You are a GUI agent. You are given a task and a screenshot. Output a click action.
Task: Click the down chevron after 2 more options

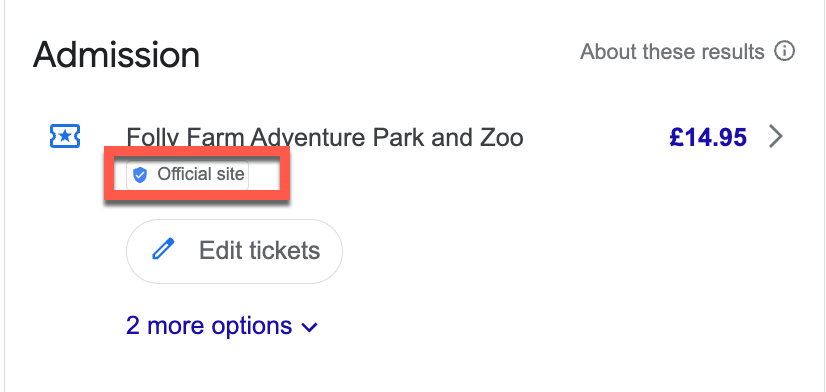tap(309, 327)
